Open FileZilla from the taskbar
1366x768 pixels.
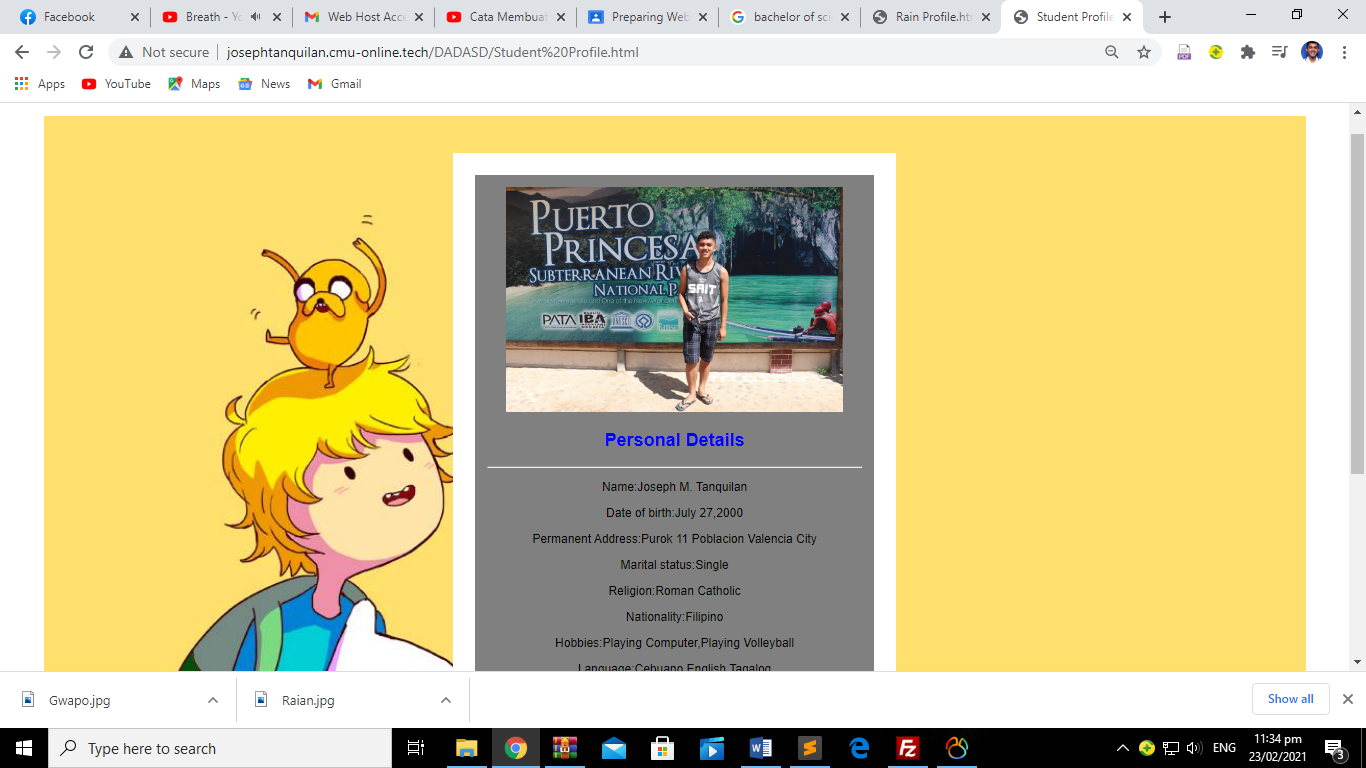click(908, 748)
